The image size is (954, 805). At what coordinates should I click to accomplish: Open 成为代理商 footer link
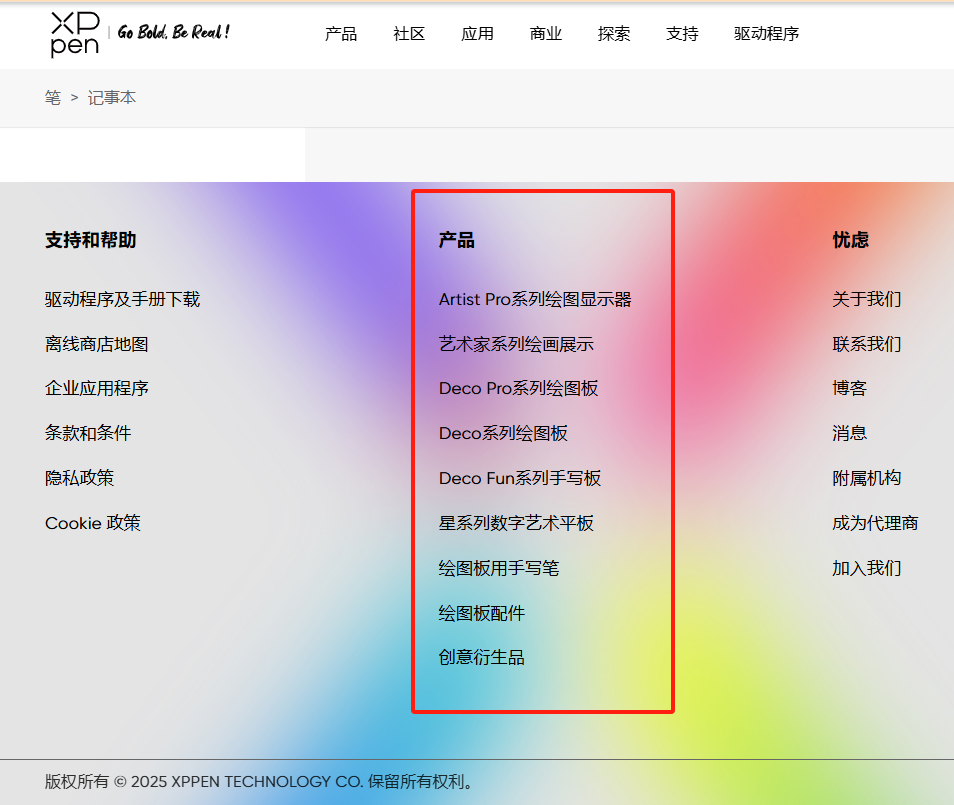[875, 523]
